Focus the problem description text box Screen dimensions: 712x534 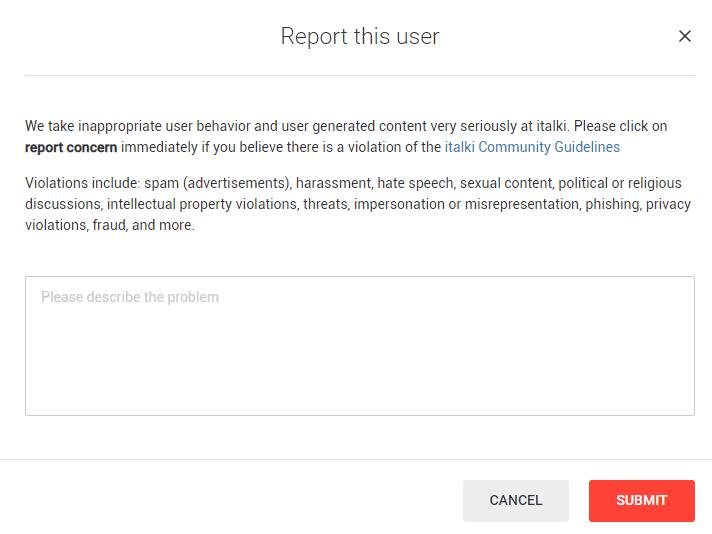(x=360, y=346)
